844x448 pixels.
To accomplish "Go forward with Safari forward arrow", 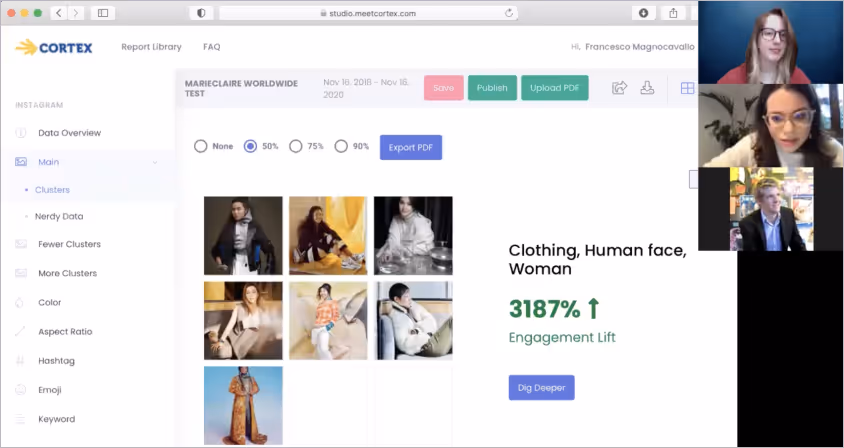I will click(x=75, y=13).
